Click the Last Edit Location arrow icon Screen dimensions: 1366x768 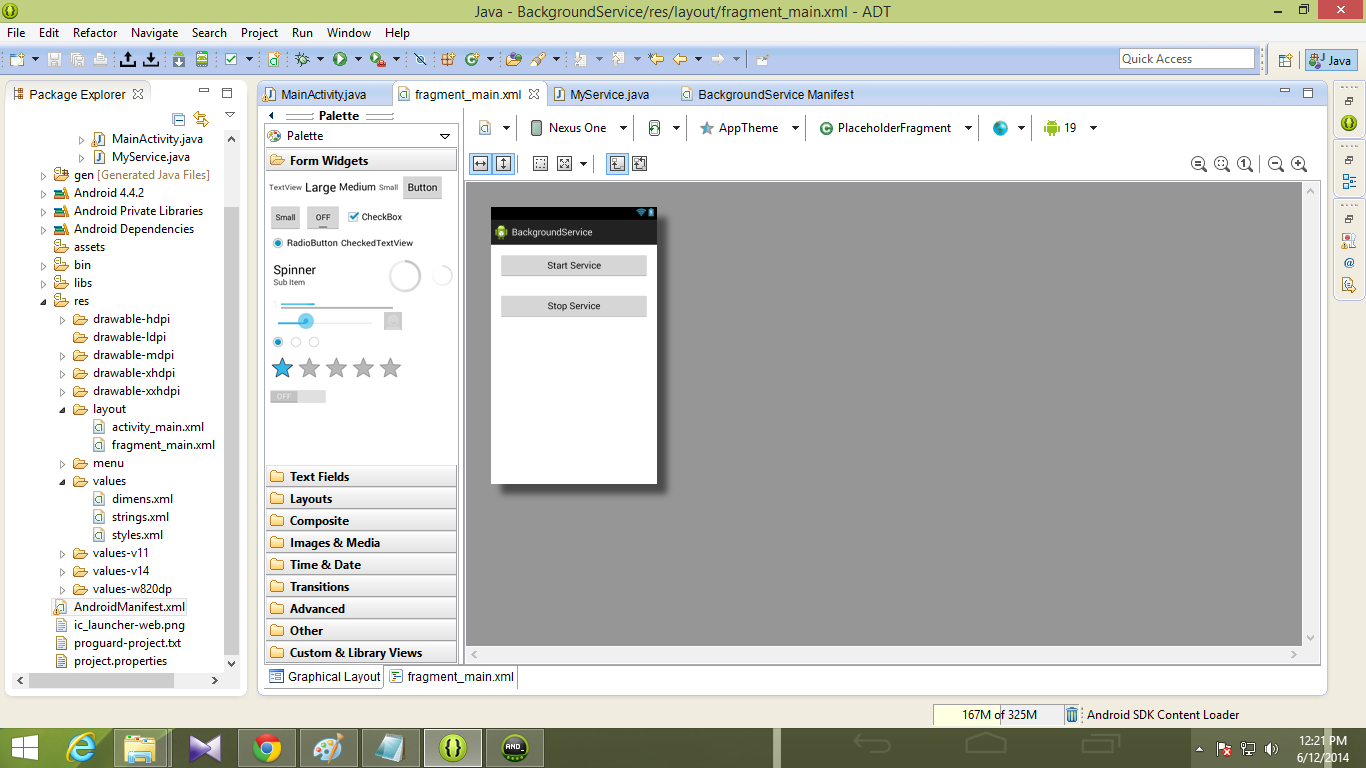coord(656,59)
